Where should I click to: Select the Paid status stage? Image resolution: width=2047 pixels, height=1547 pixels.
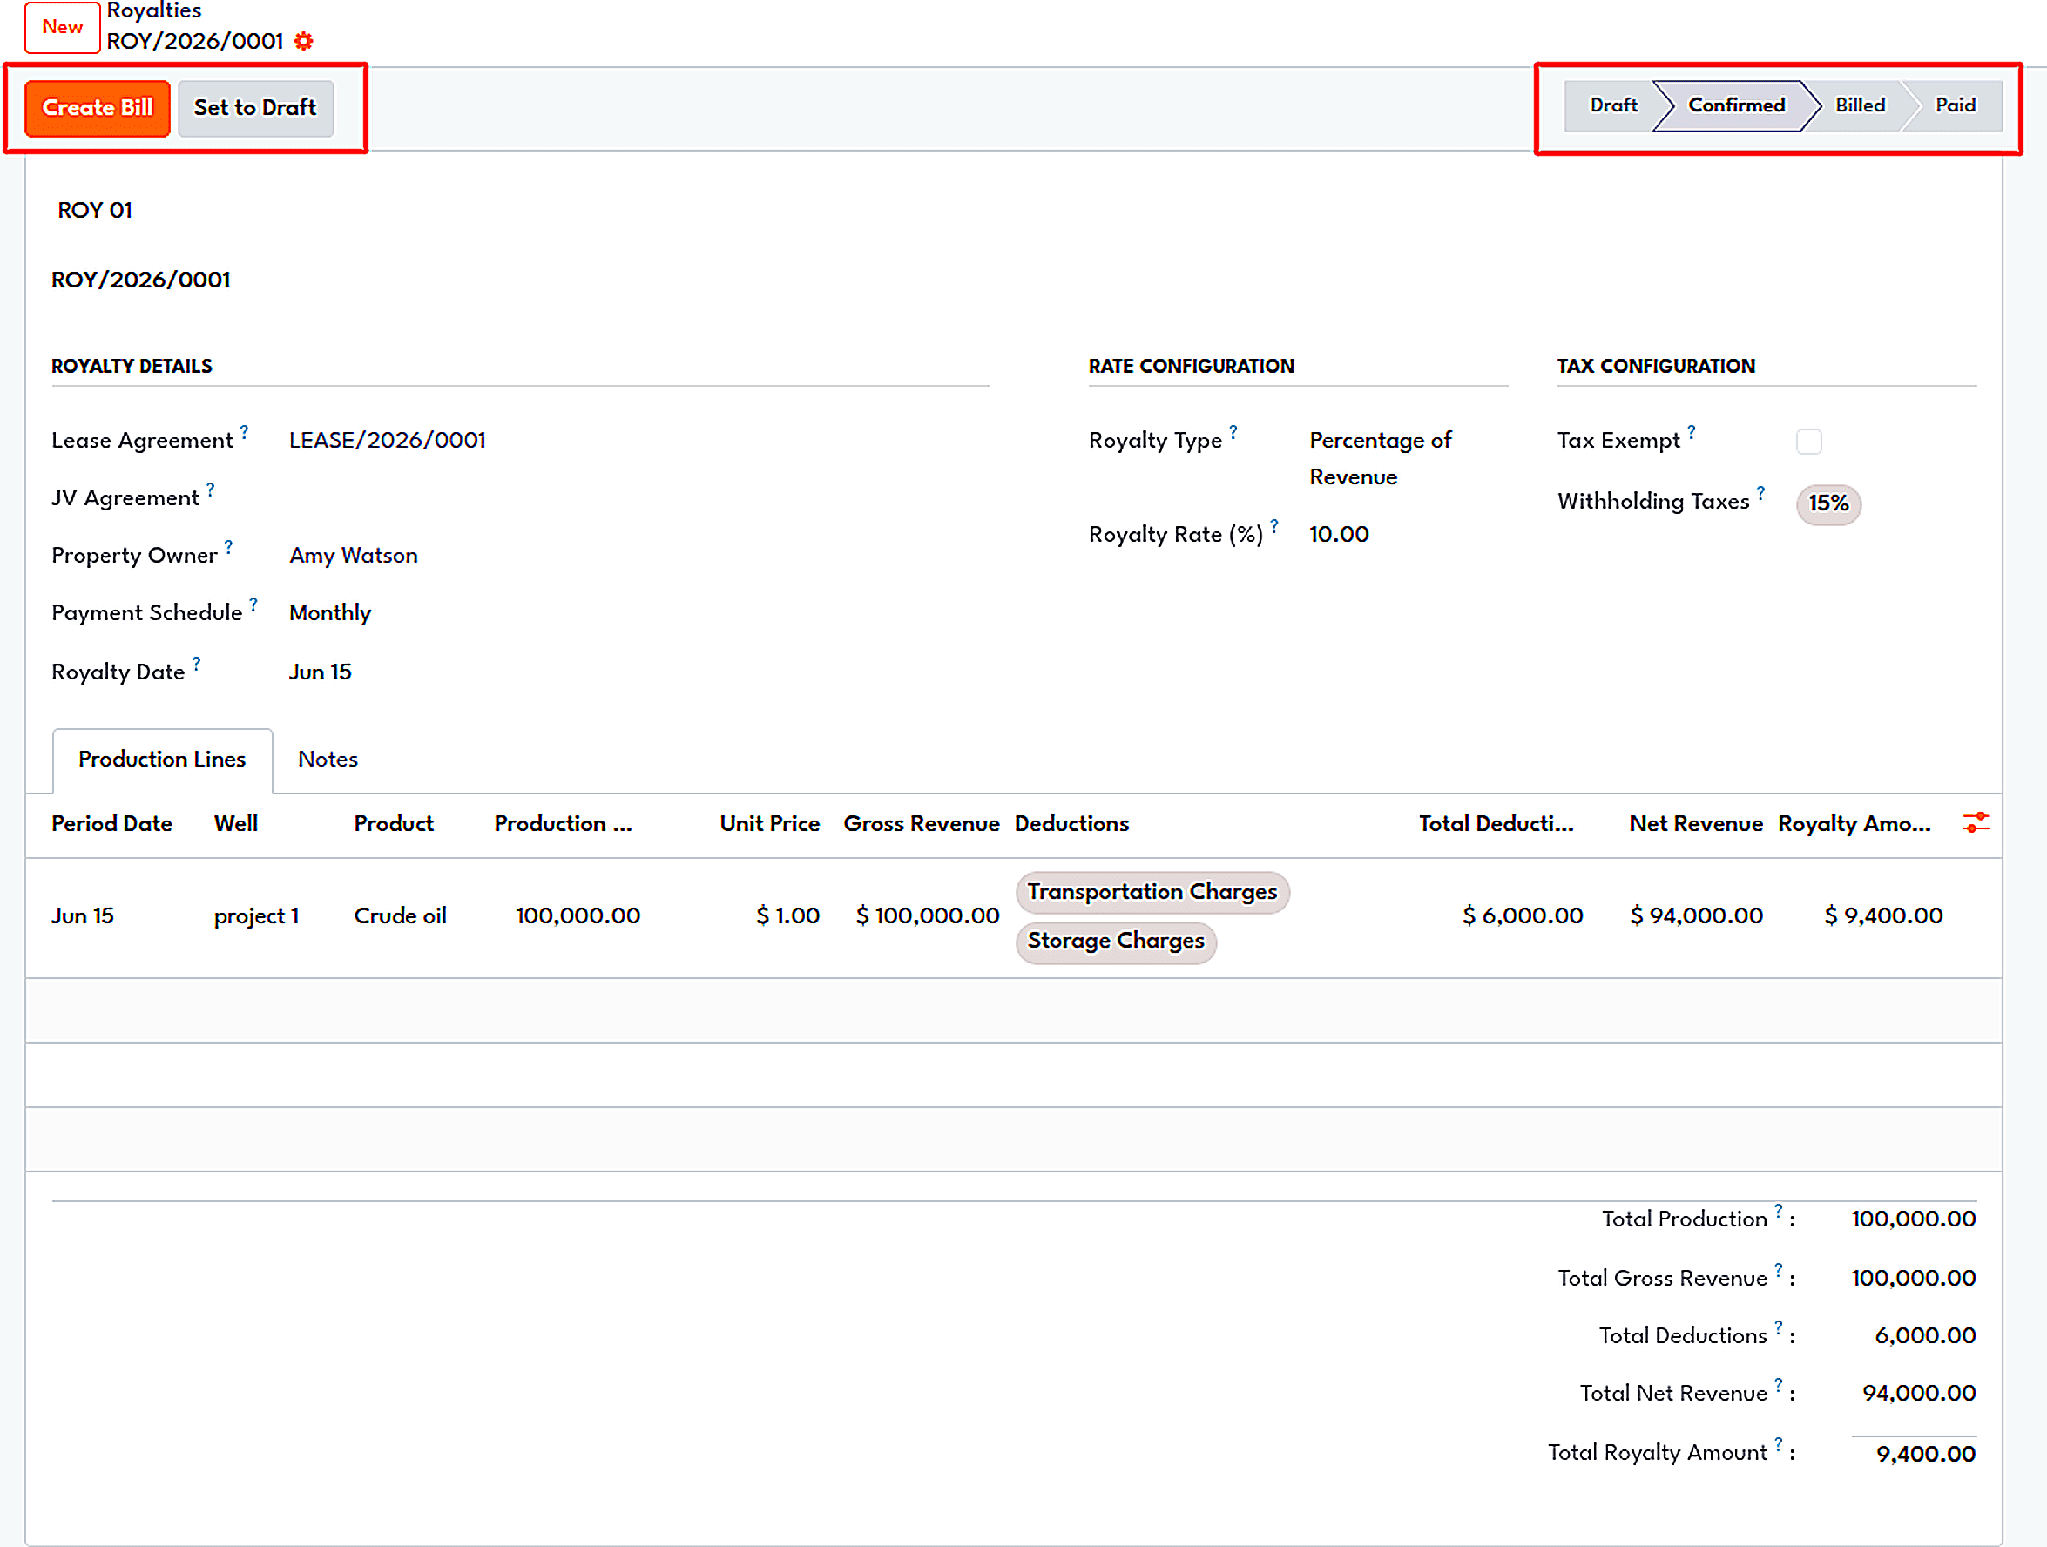tap(1955, 105)
